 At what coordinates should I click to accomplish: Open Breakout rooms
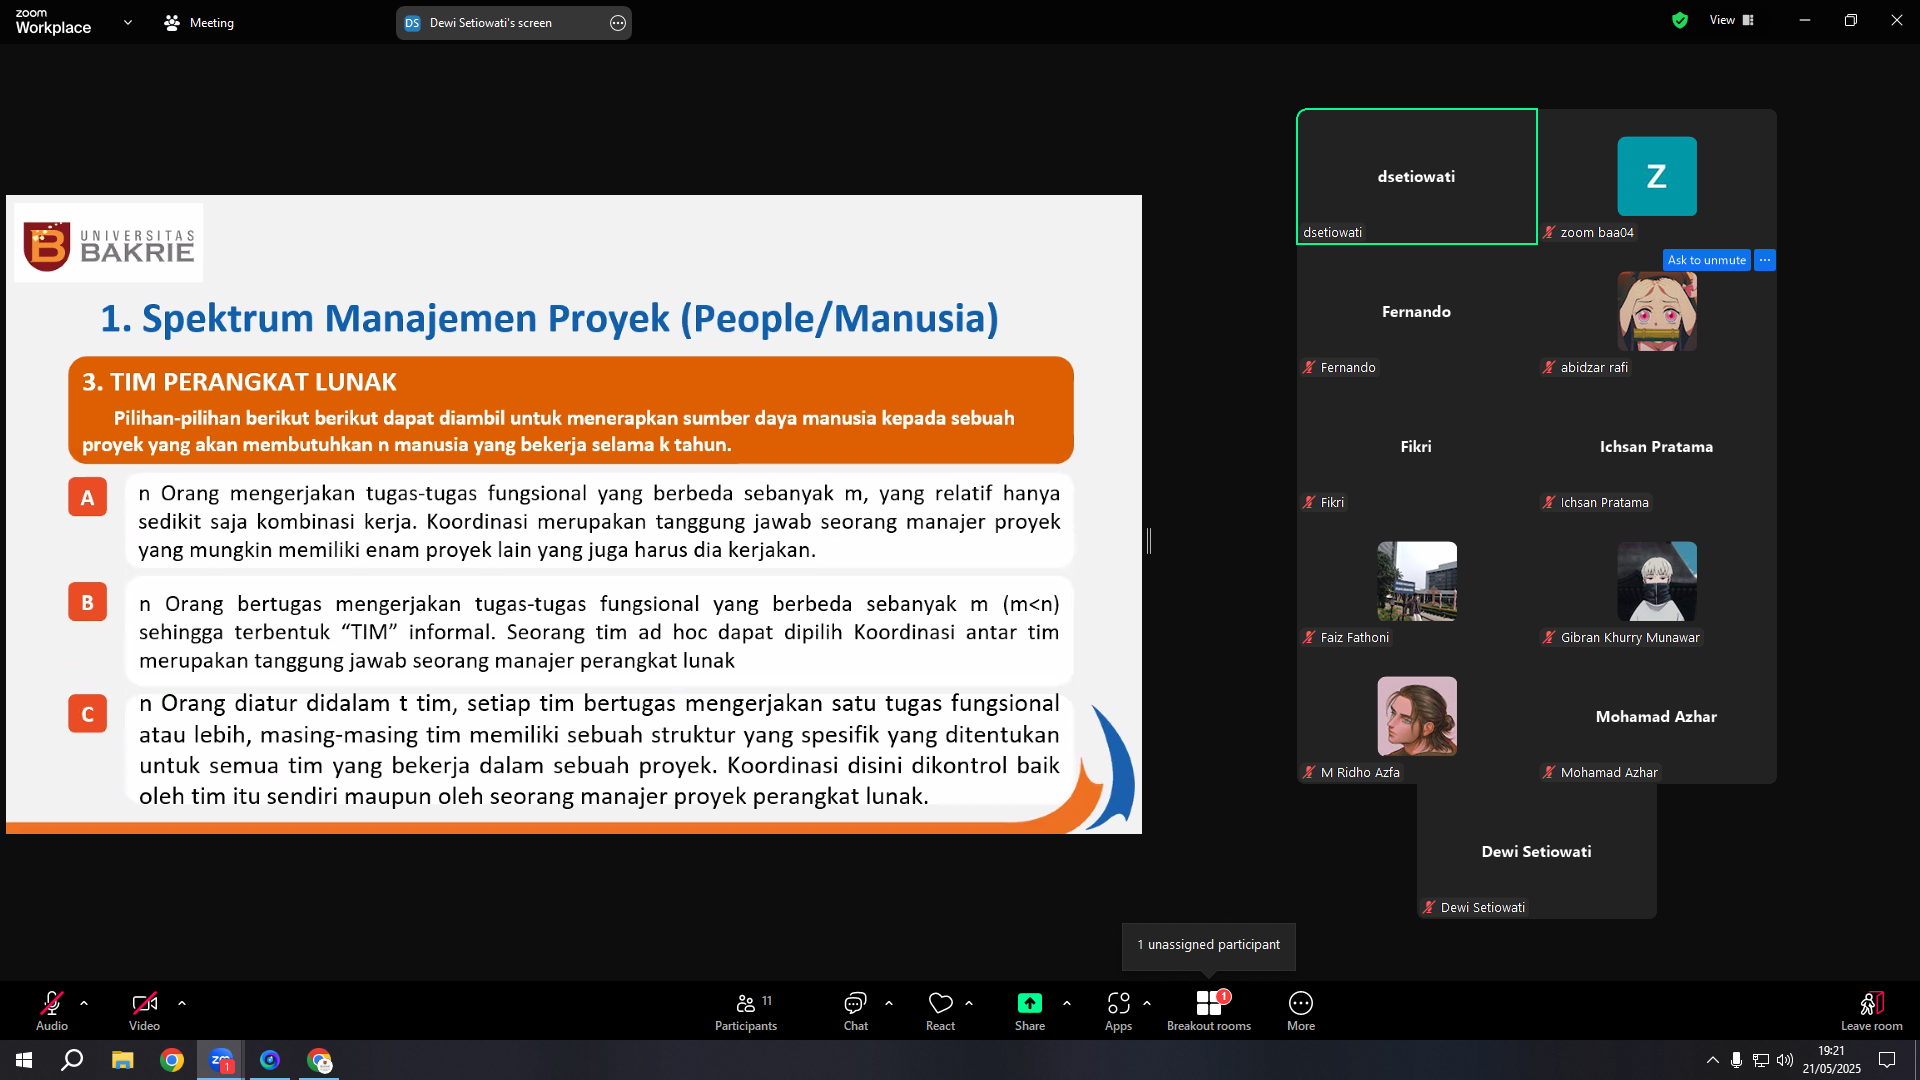coord(1209,1010)
